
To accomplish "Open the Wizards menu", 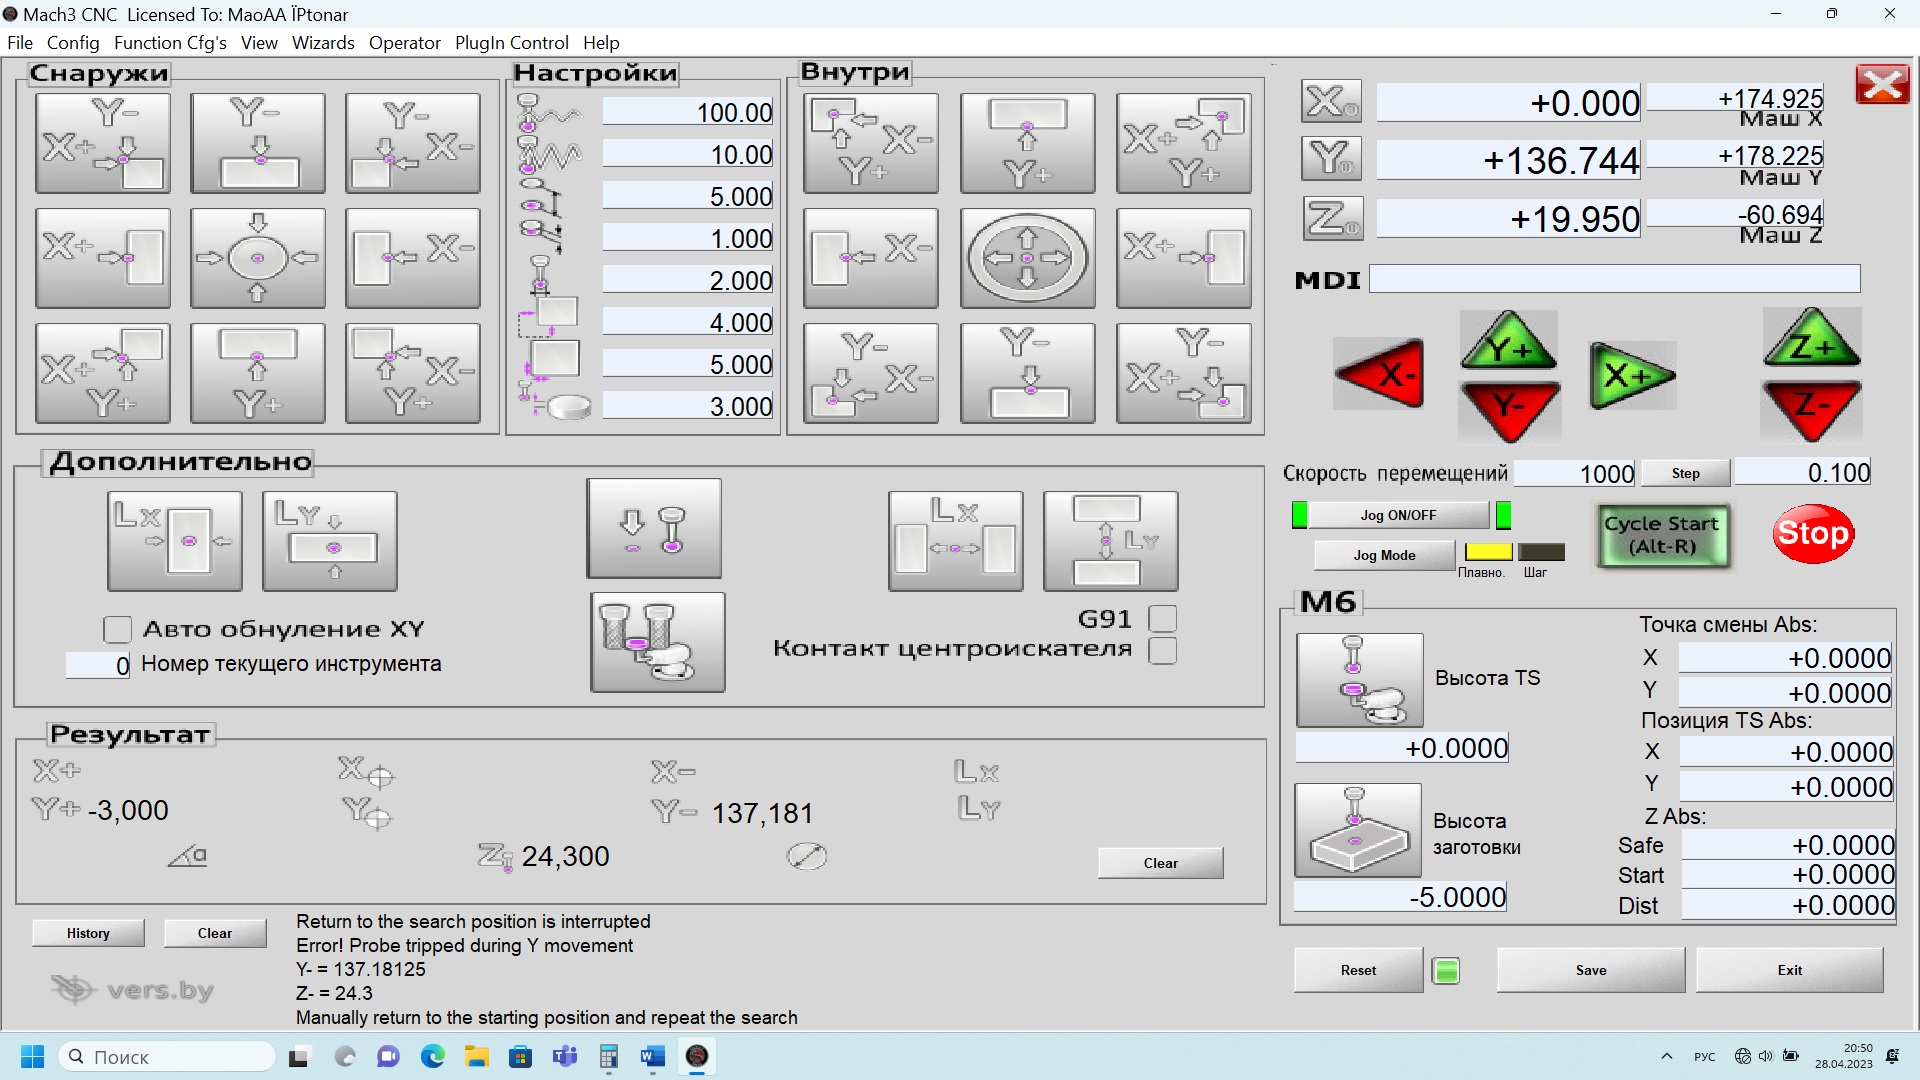I will coord(323,43).
